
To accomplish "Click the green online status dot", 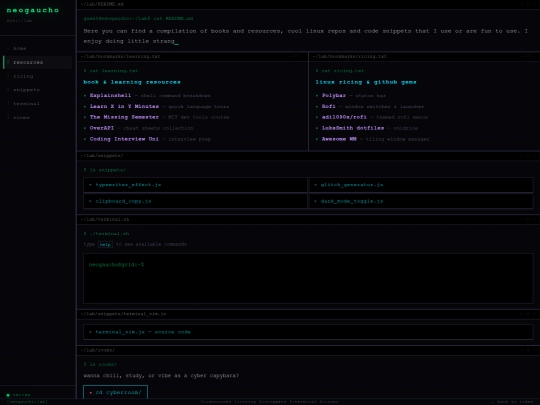I will (x=8, y=395).
